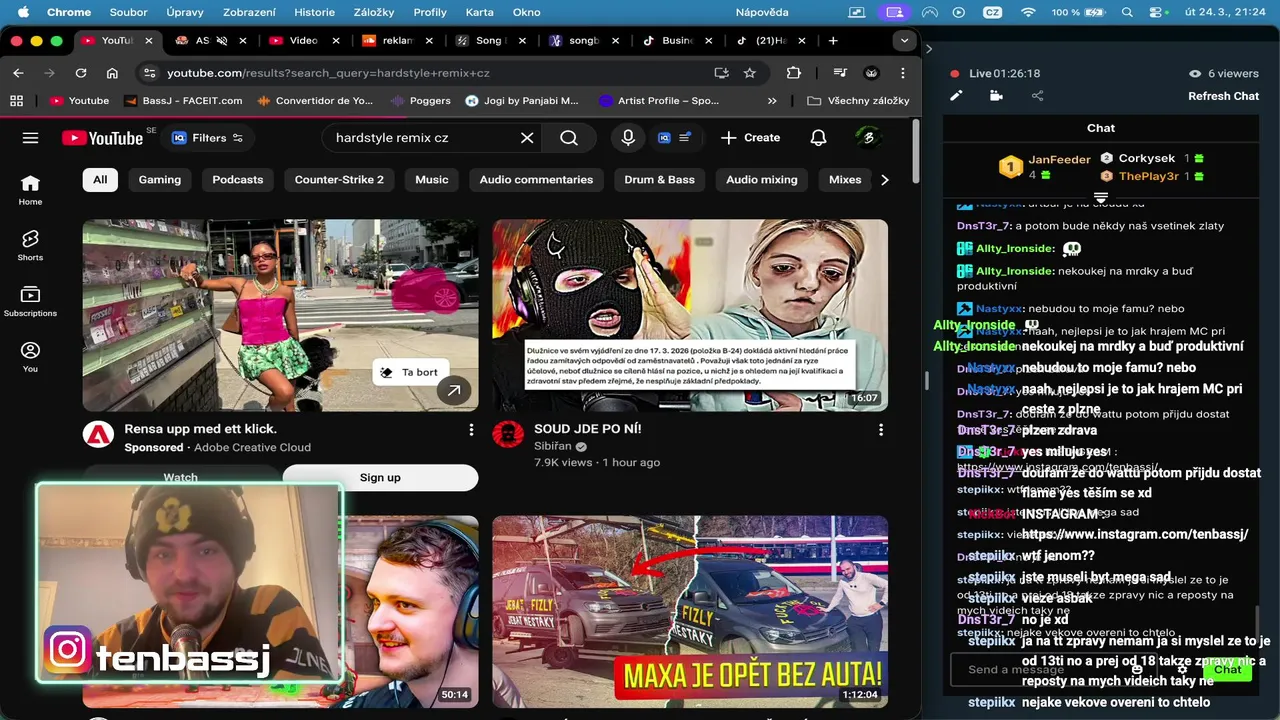The image size is (1280, 720).
Task: Open the YouTube guide hamburger menu
Action: pyautogui.click(x=30, y=138)
